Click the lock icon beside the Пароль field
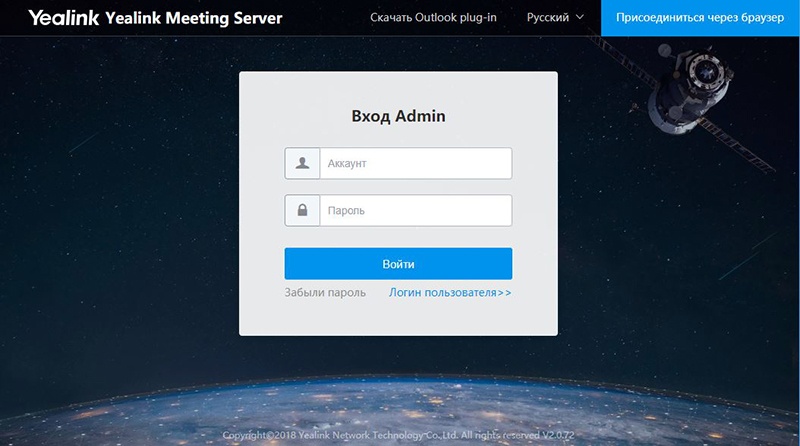The width and height of the screenshot is (800, 446). tap(303, 210)
